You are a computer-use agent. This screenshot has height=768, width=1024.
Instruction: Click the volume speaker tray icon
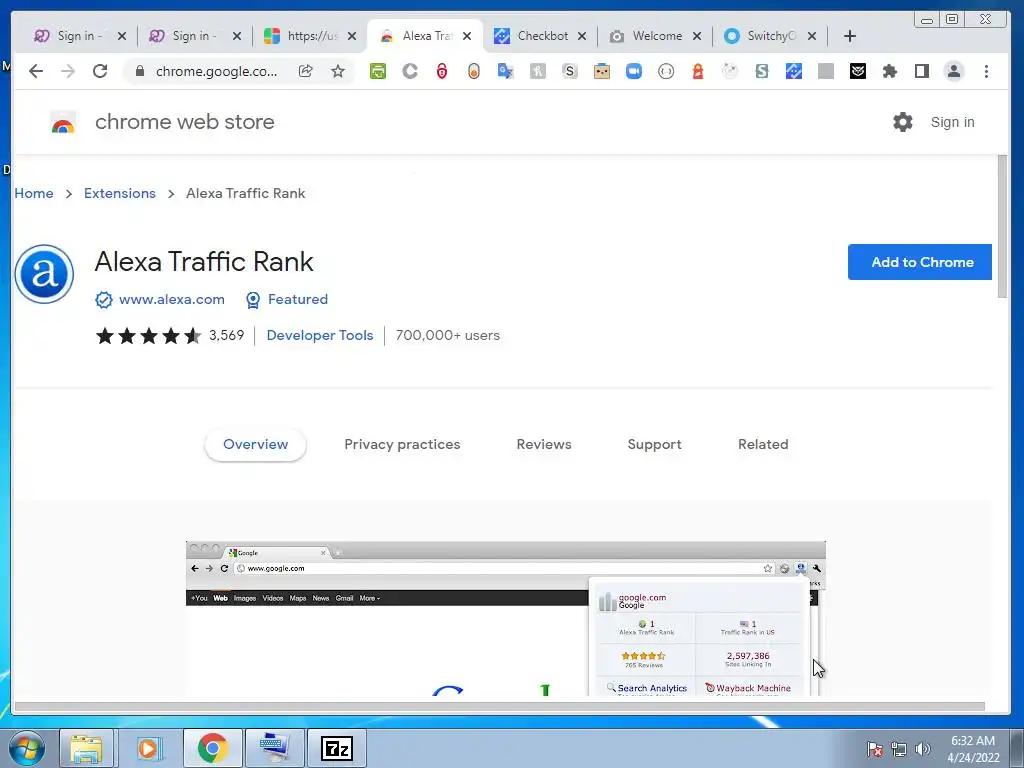pyautogui.click(x=922, y=748)
